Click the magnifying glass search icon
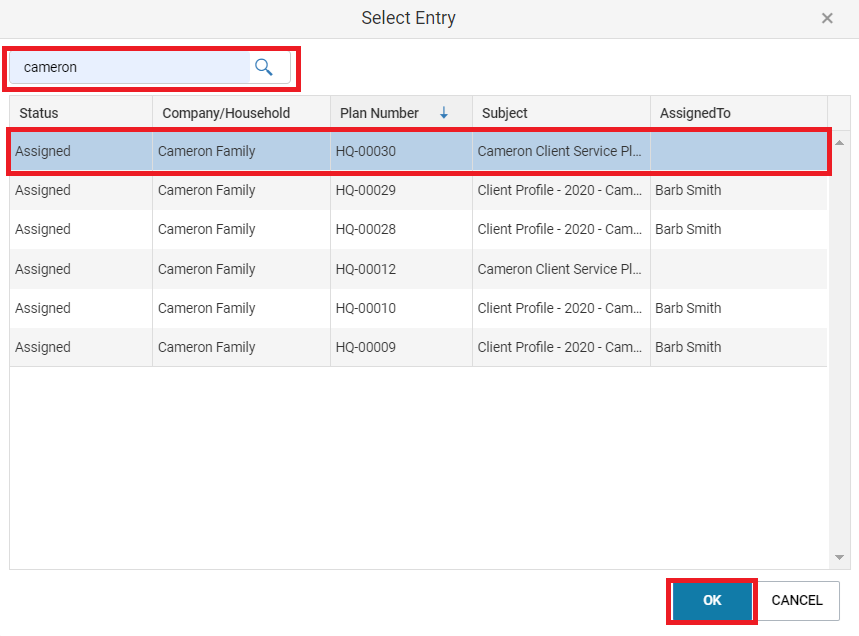This screenshot has width=859, height=636. (264, 67)
